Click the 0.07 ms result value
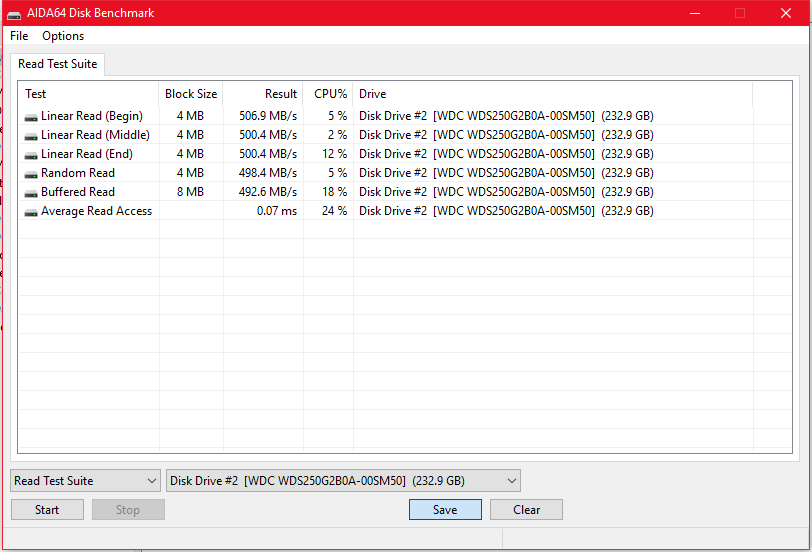Image resolution: width=812 pixels, height=552 pixels. pos(277,211)
